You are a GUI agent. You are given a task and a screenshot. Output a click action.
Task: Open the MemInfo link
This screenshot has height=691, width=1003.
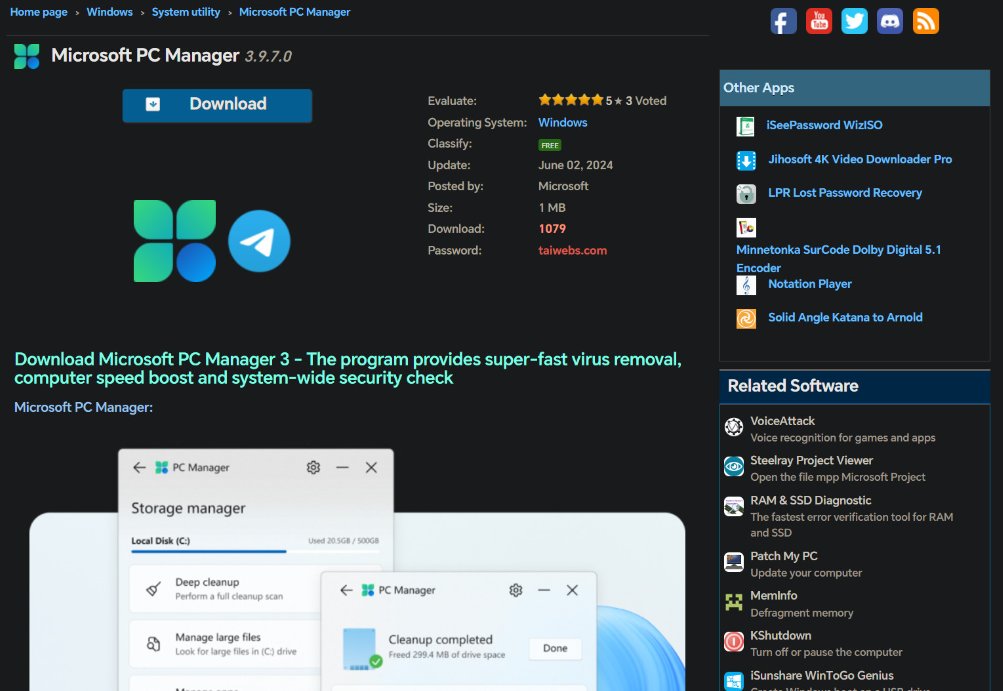pos(773,595)
